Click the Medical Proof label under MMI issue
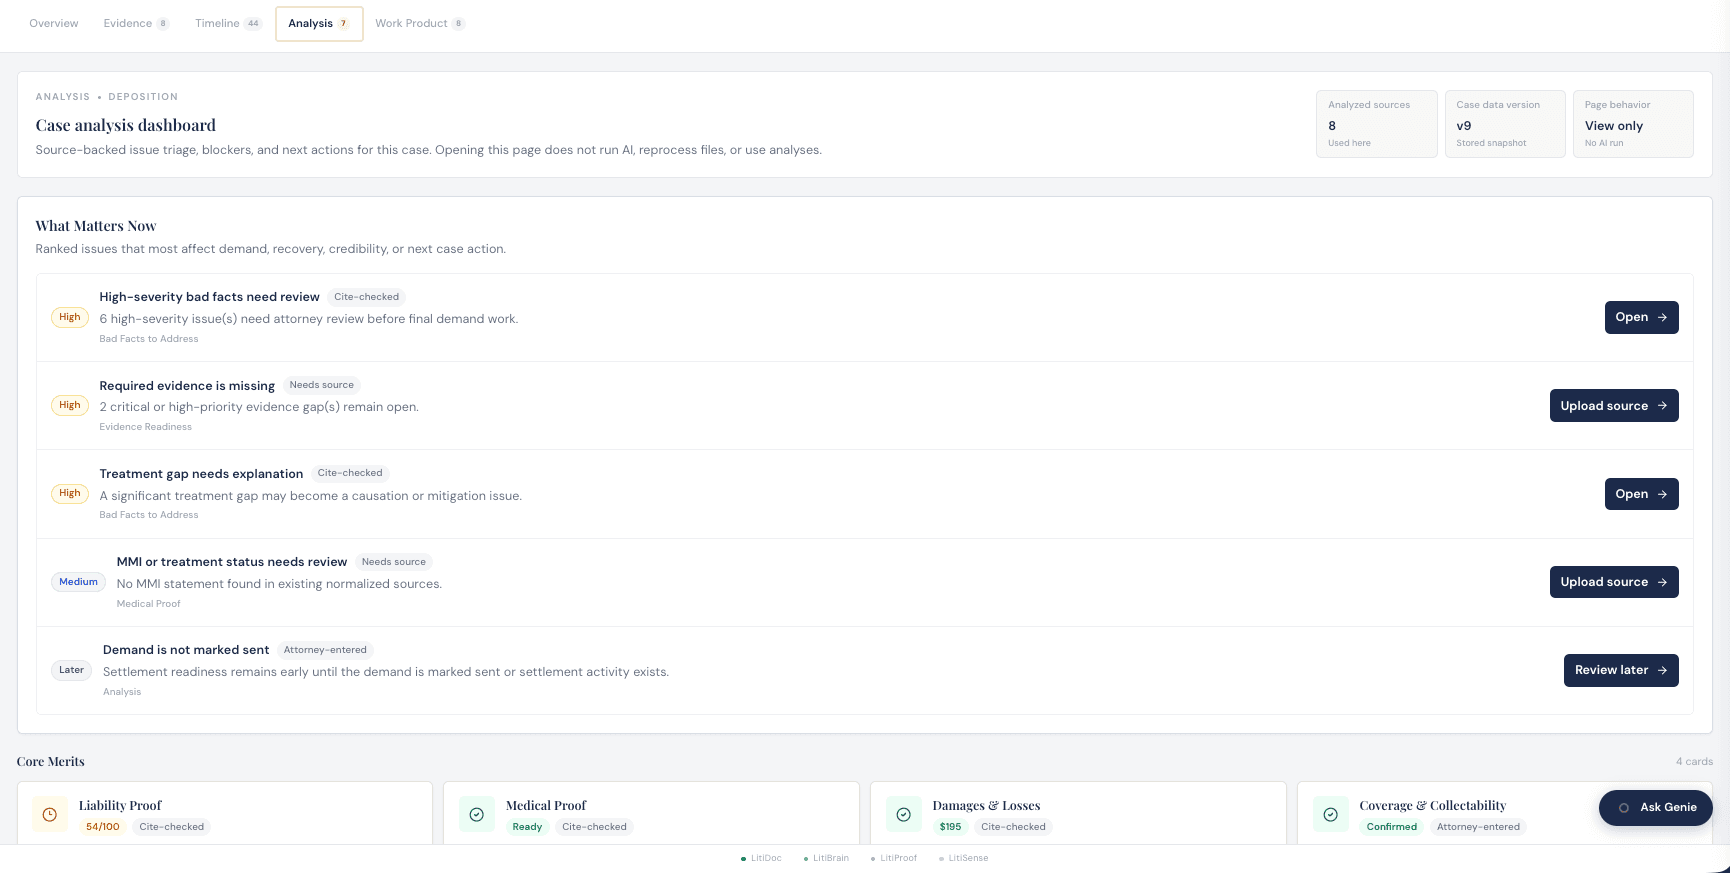Image resolution: width=1730 pixels, height=873 pixels. pos(148,604)
